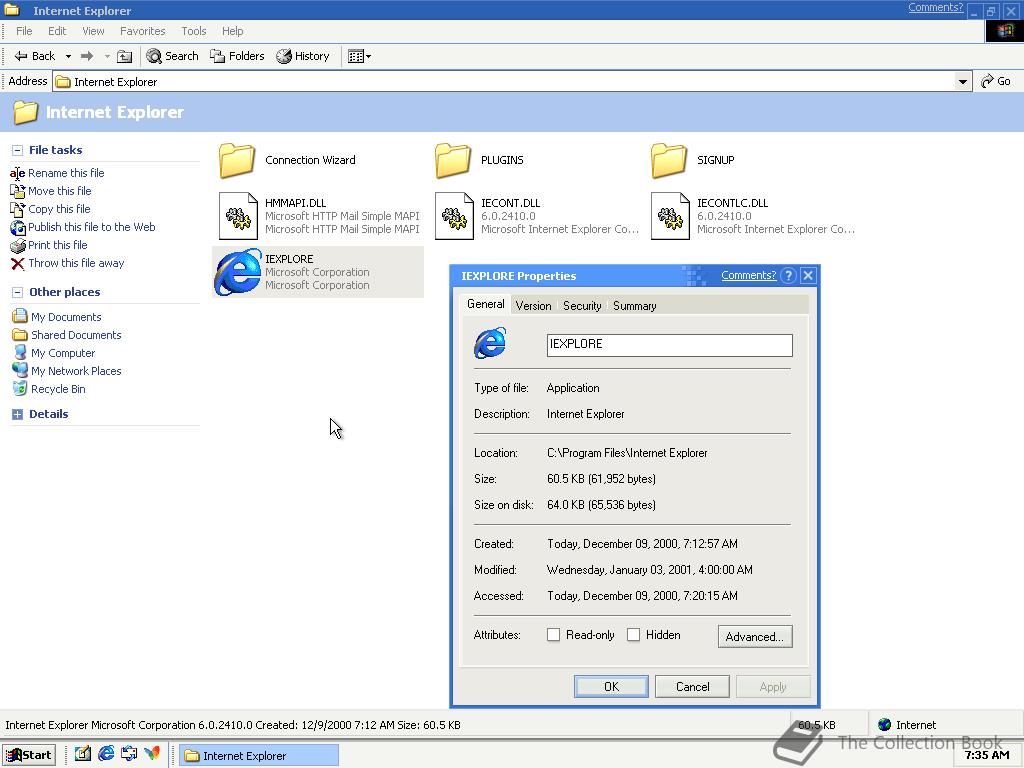Select the PLUGINS folder
The height and width of the screenshot is (768, 1024).
coord(479,160)
